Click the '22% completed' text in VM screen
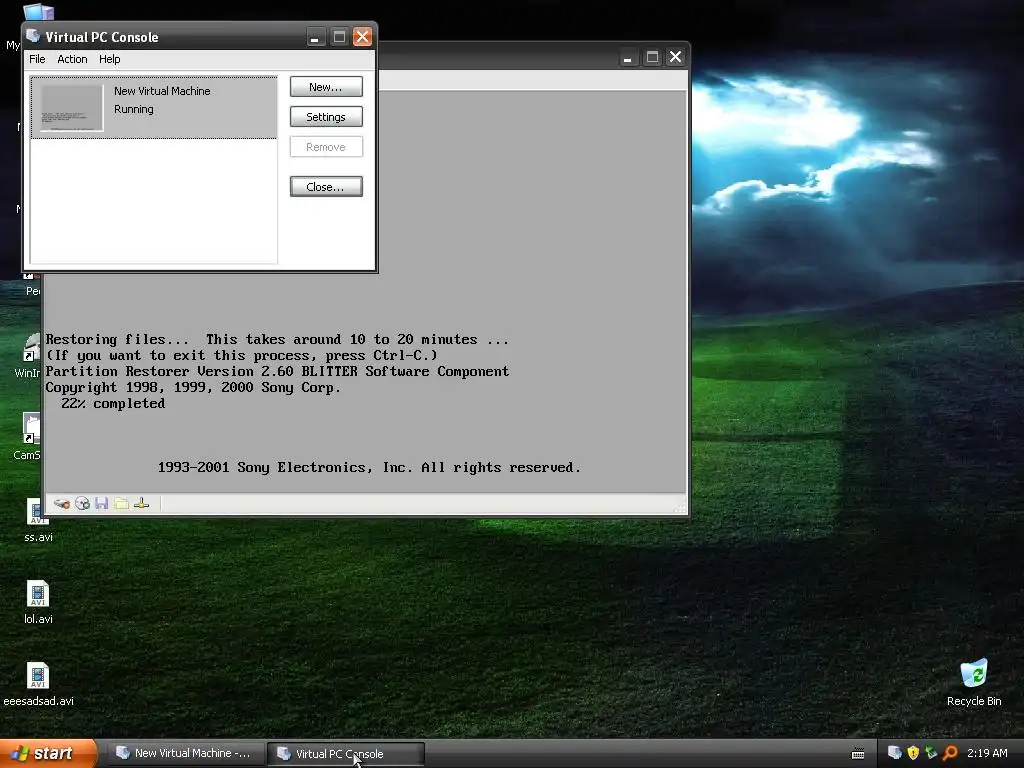 (113, 404)
